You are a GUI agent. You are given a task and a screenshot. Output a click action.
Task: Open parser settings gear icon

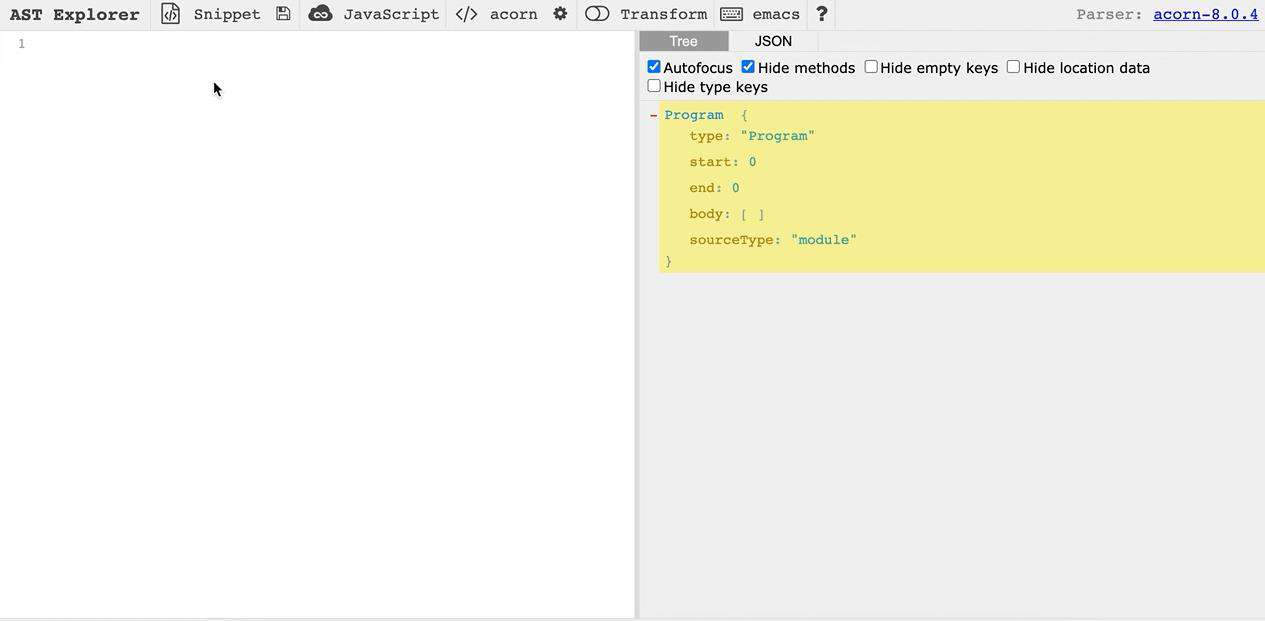[x=560, y=14]
